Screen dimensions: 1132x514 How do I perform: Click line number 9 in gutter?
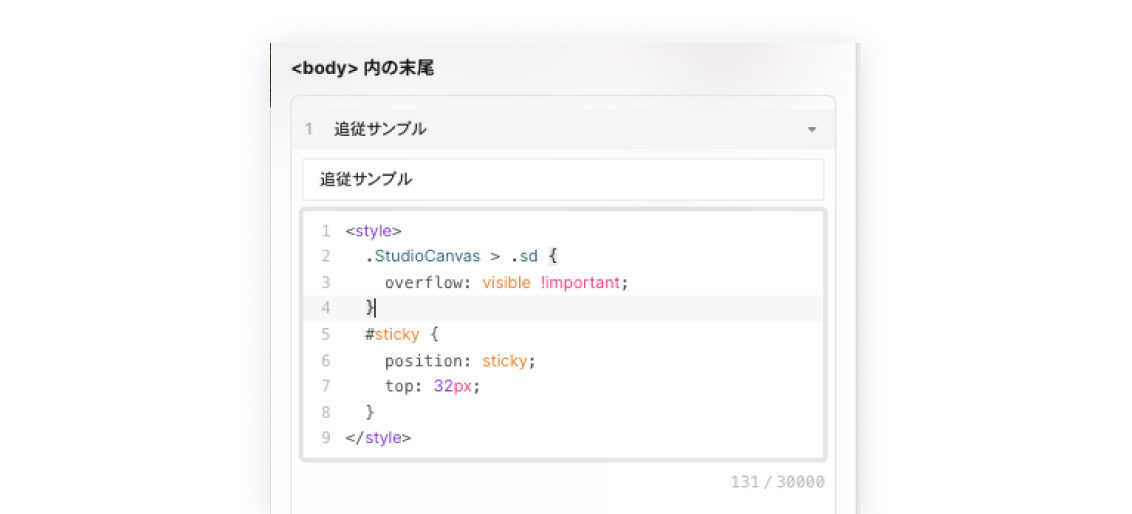(x=326, y=437)
